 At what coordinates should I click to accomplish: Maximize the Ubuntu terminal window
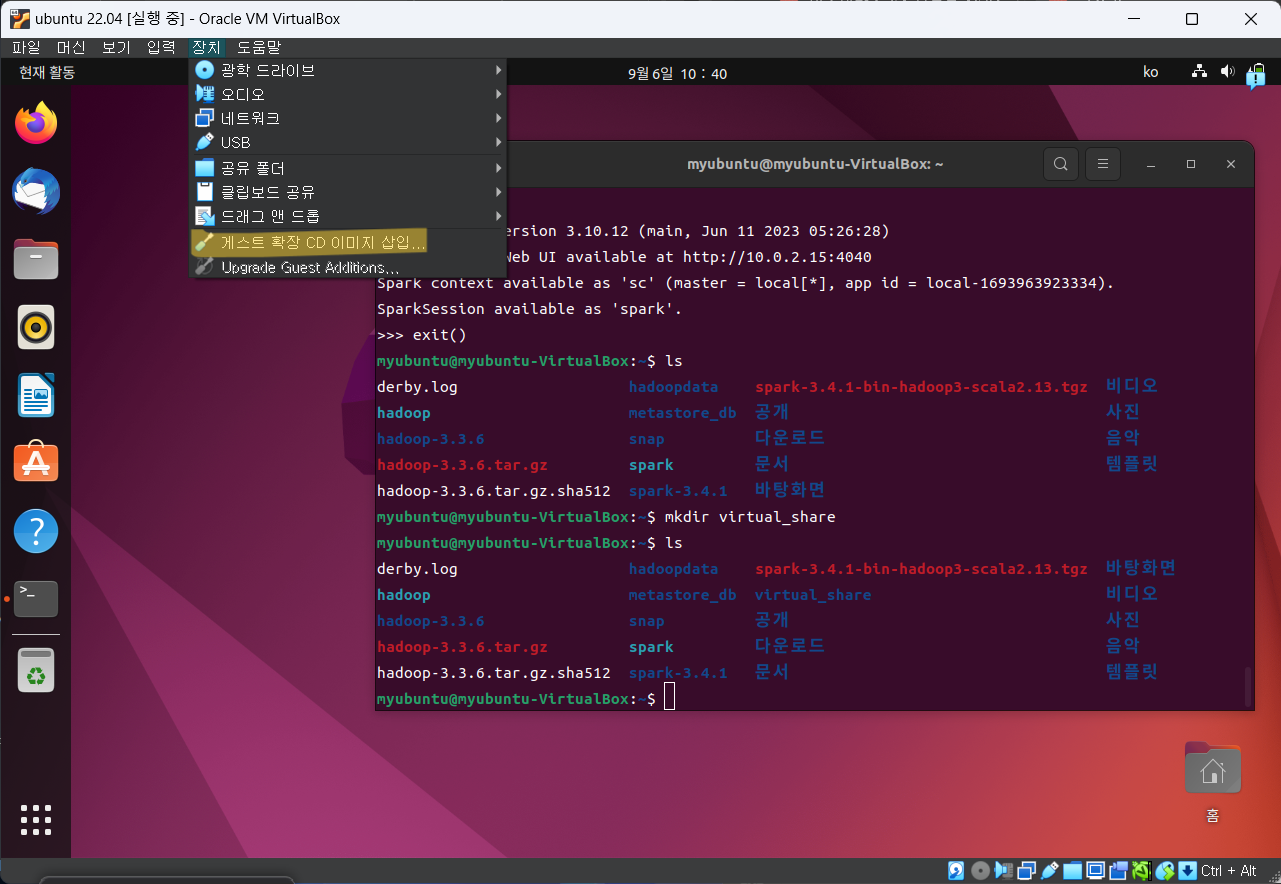tap(1191, 164)
